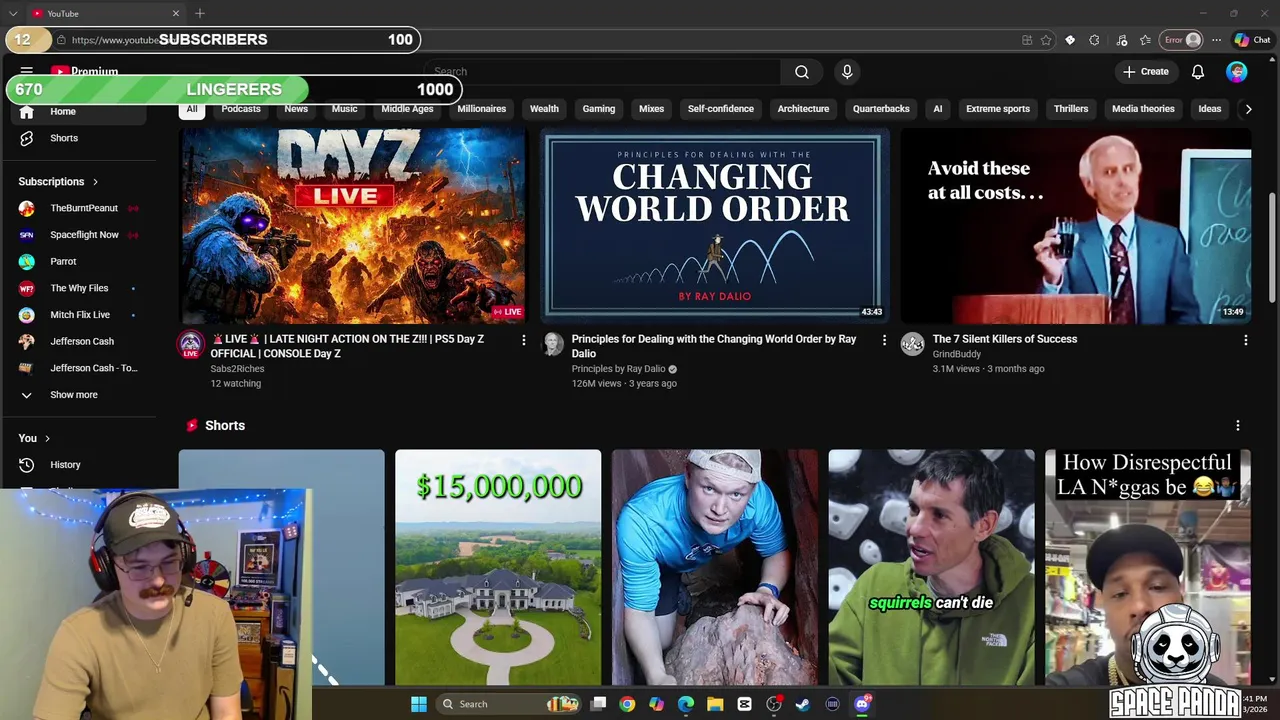This screenshot has width=1280, height=720.
Task: Launch Chrome from the taskbar
Action: 627,704
